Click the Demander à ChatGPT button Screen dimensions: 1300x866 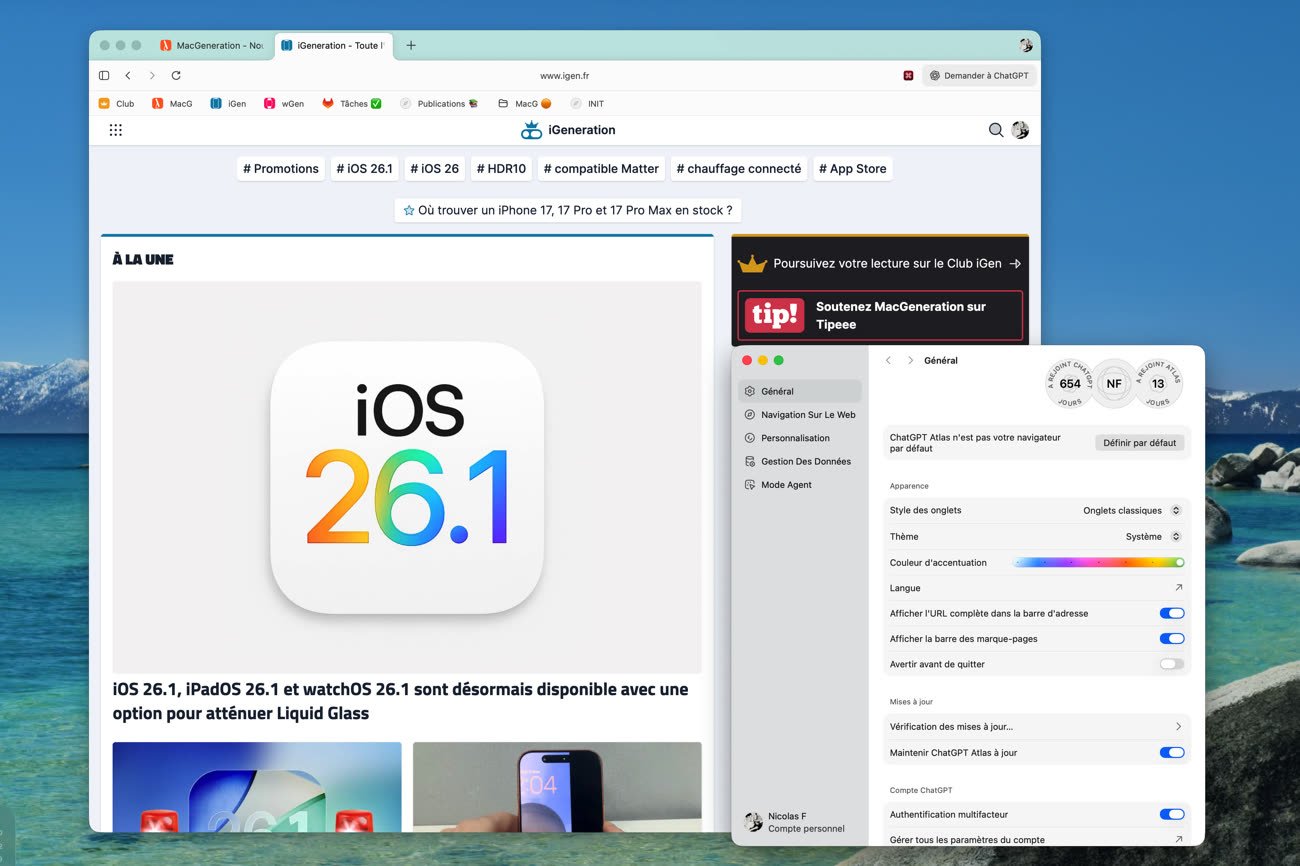[978, 75]
